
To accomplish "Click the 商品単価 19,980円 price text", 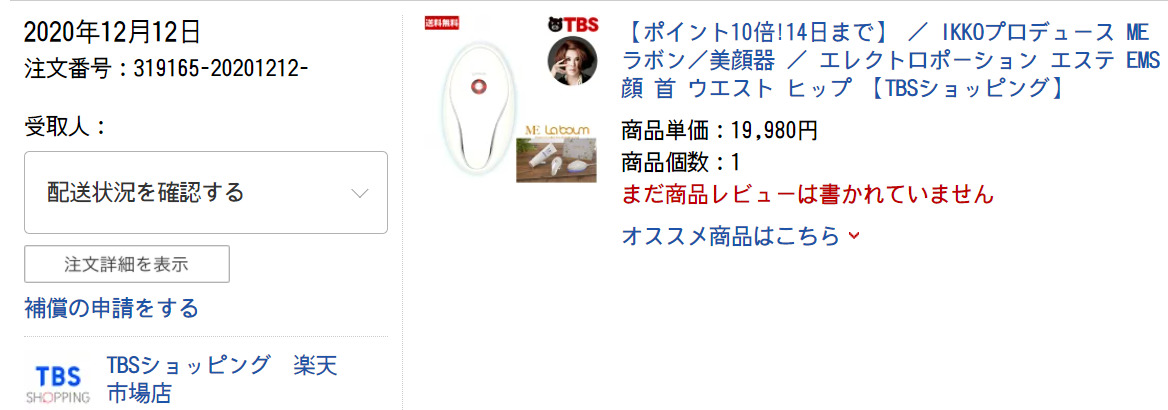I will coord(719,131).
